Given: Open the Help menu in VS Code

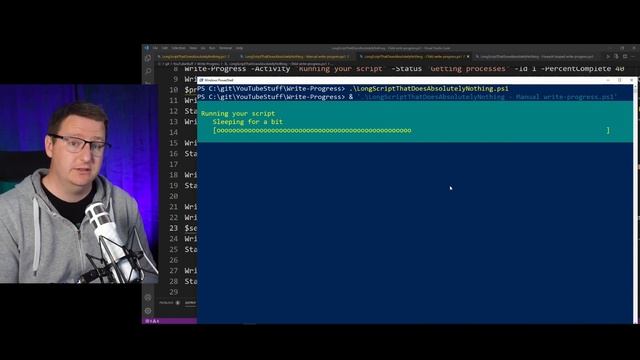Looking at the screenshot, I should pos(239,48).
